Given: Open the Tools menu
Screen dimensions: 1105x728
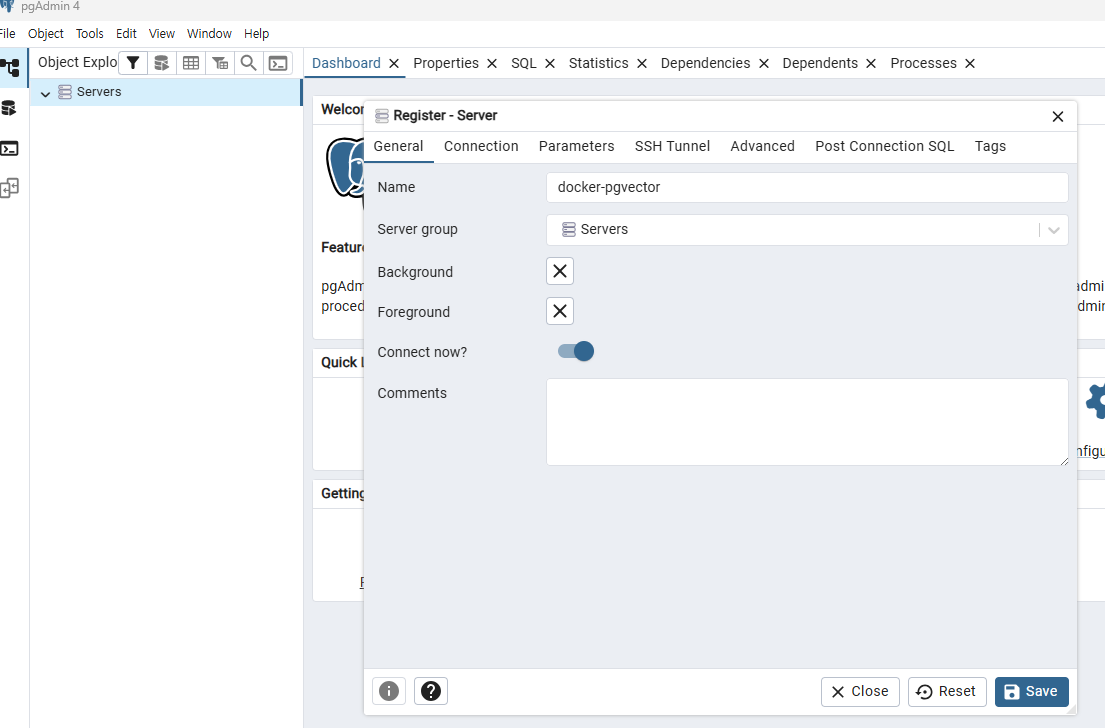Looking at the screenshot, I should 89,34.
